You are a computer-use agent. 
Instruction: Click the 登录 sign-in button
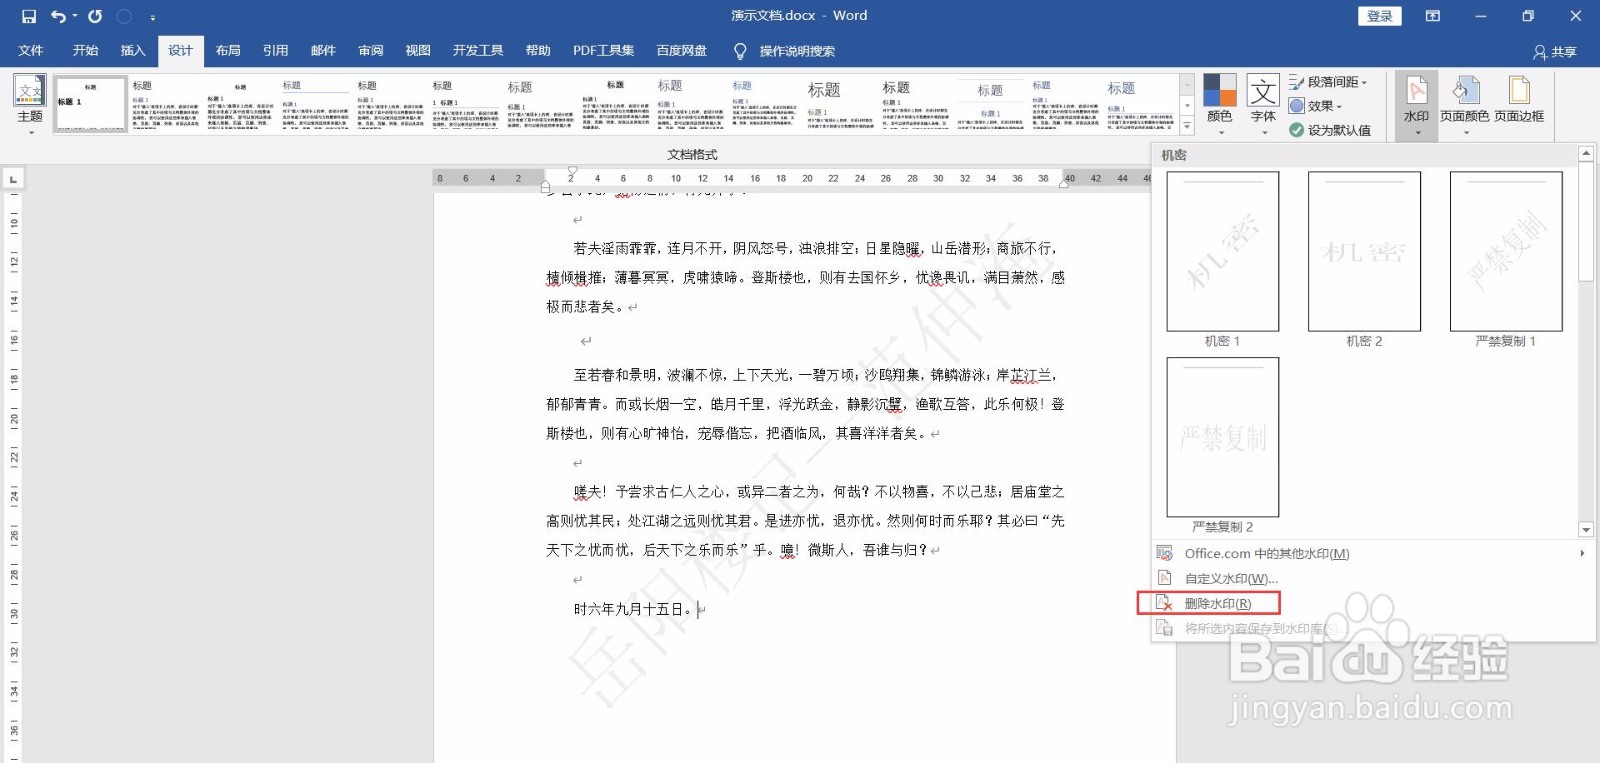(1380, 16)
